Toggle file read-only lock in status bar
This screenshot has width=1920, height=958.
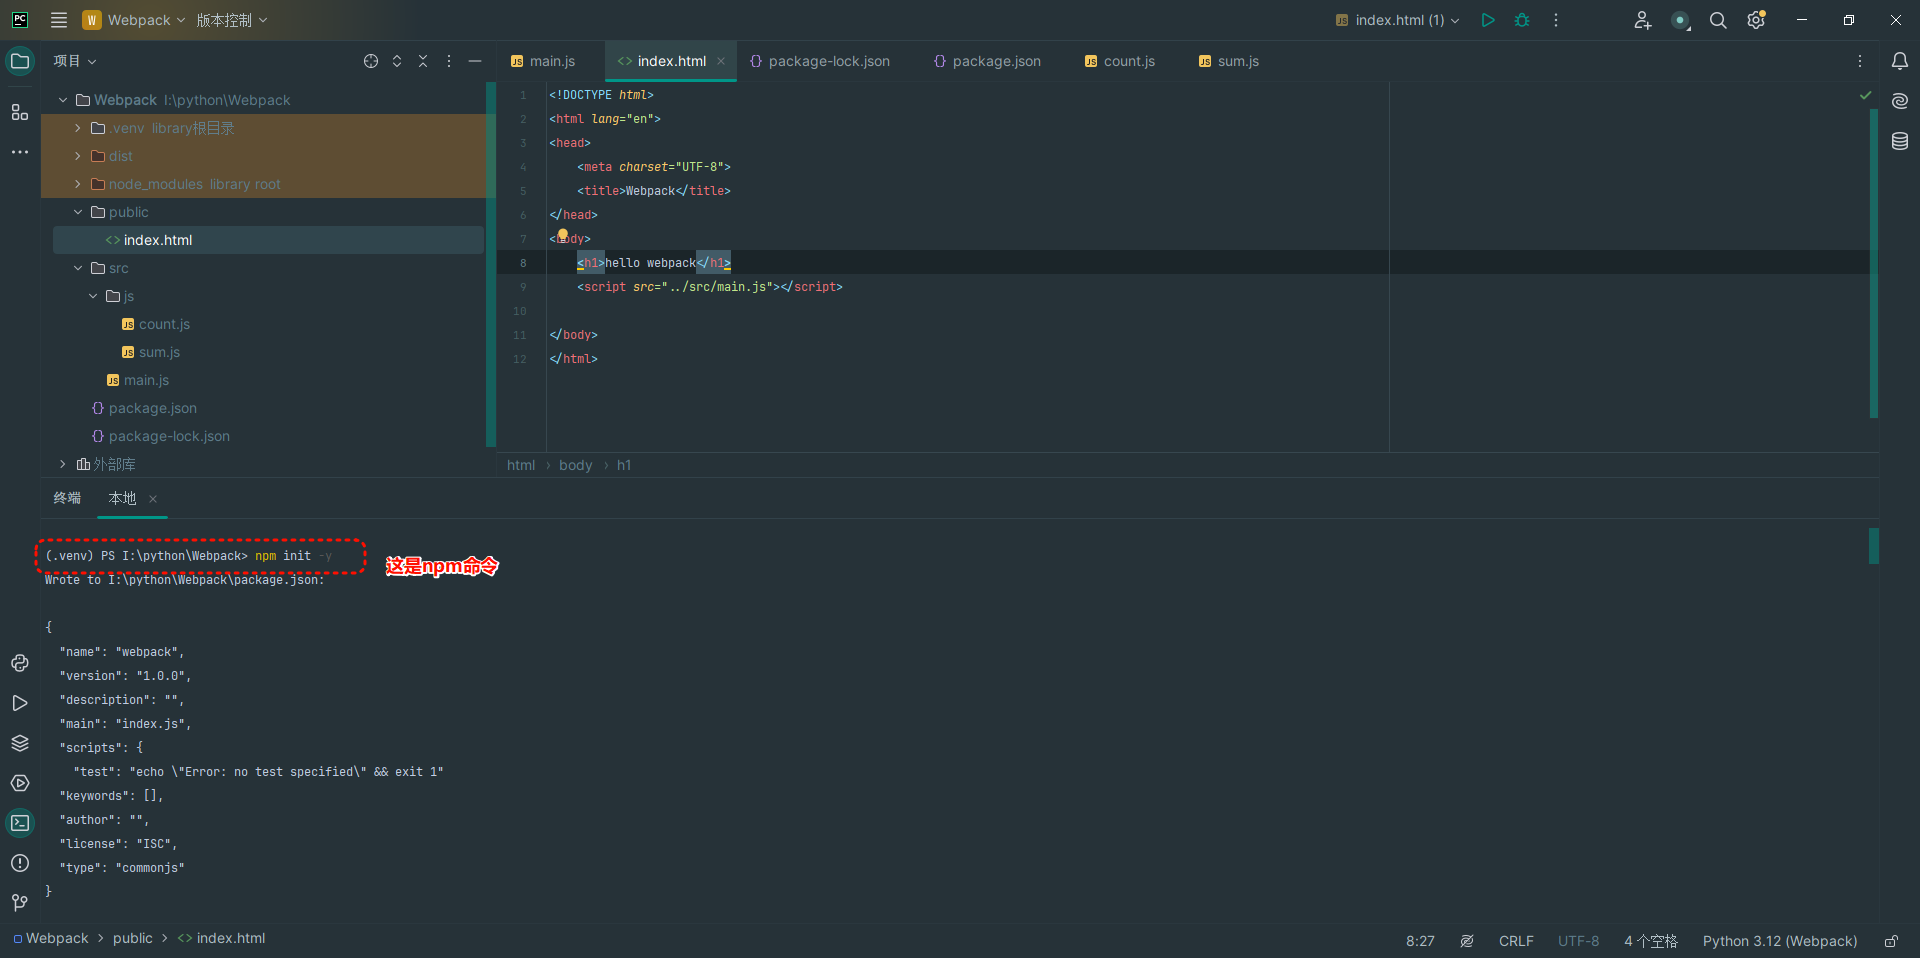click(1891, 941)
